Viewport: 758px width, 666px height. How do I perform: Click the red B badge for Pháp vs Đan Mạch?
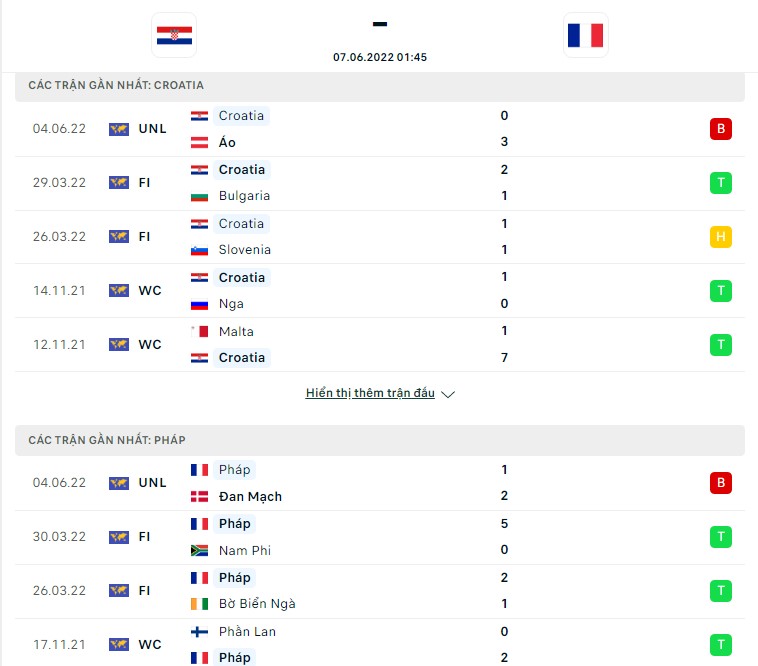[720, 483]
